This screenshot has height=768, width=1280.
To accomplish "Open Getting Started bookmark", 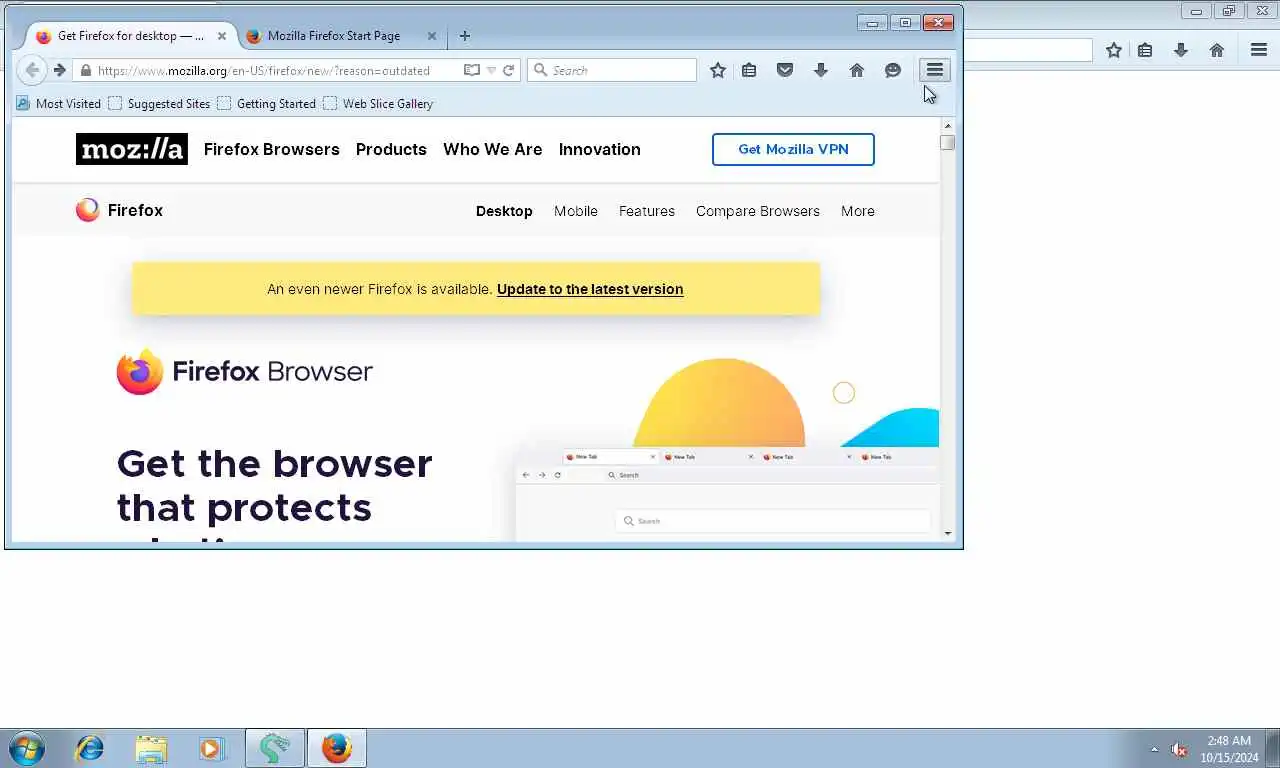I will [x=266, y=103].
